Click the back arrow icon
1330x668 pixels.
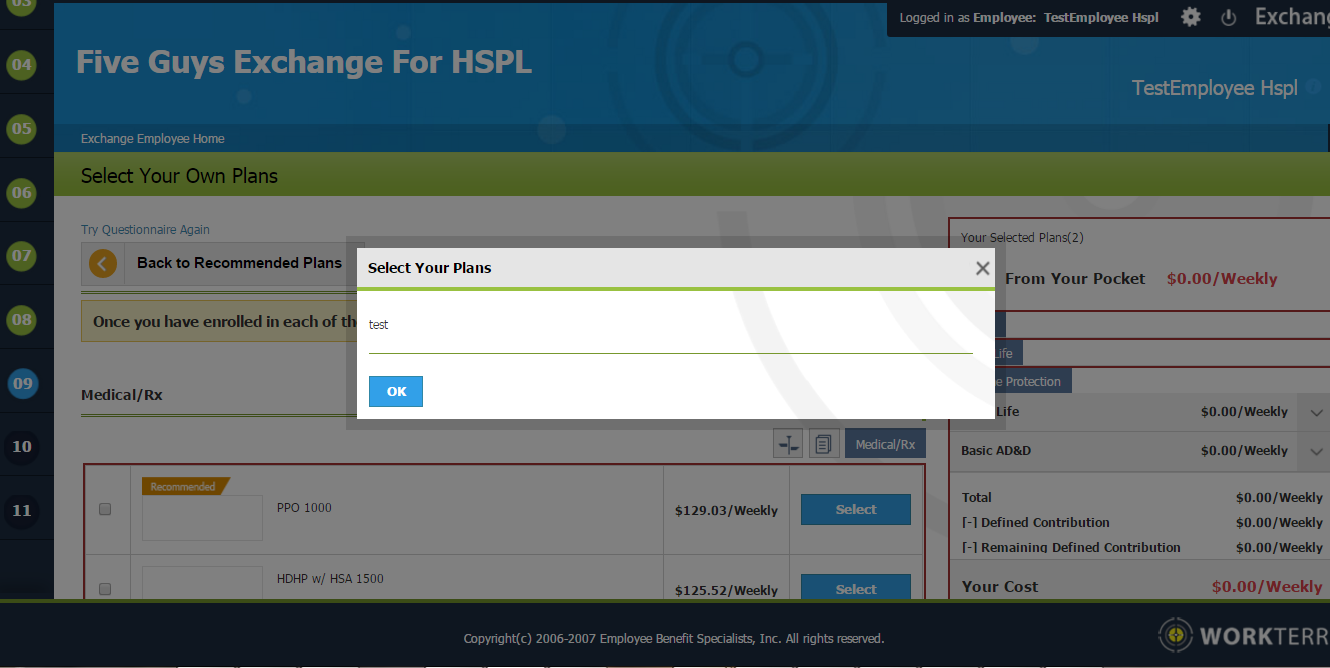coord(103,263)
